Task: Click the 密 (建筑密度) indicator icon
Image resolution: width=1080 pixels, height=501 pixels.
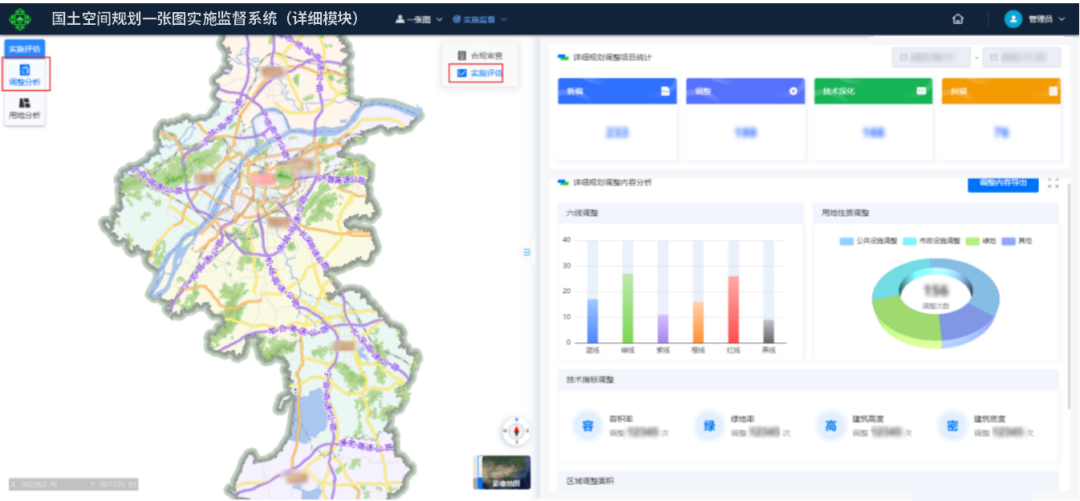Action: [952, 426]
